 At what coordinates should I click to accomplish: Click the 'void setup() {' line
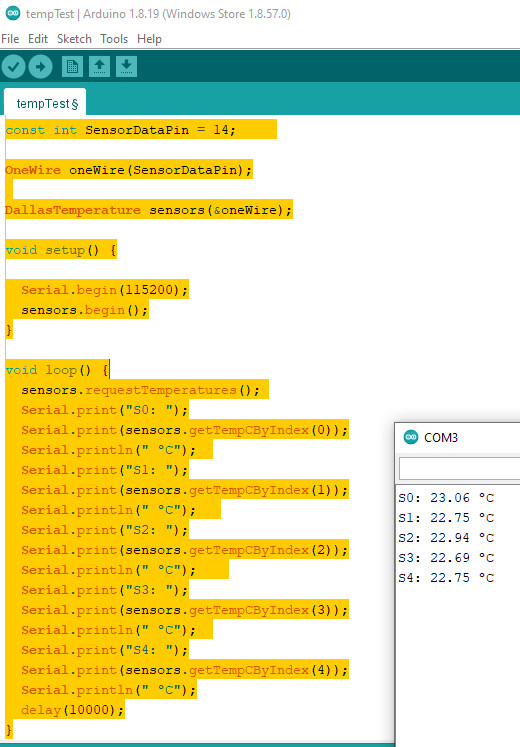(x=61, y=250)
